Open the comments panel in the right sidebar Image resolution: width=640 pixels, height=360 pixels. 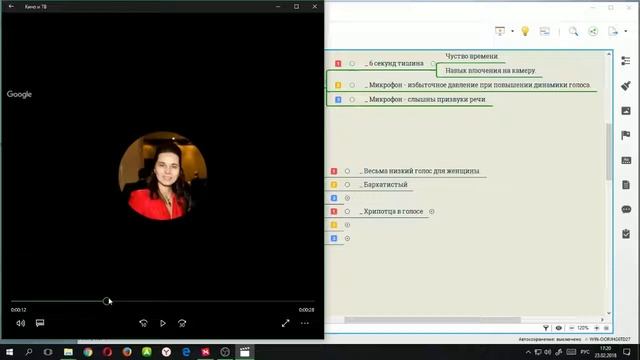tap(626, 209)
